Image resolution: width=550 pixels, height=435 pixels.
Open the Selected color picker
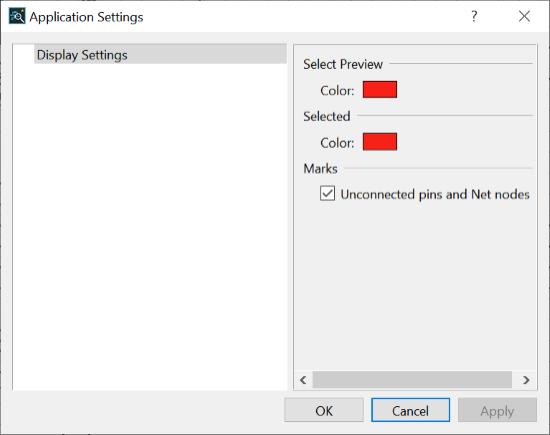(x=380, y=141)
